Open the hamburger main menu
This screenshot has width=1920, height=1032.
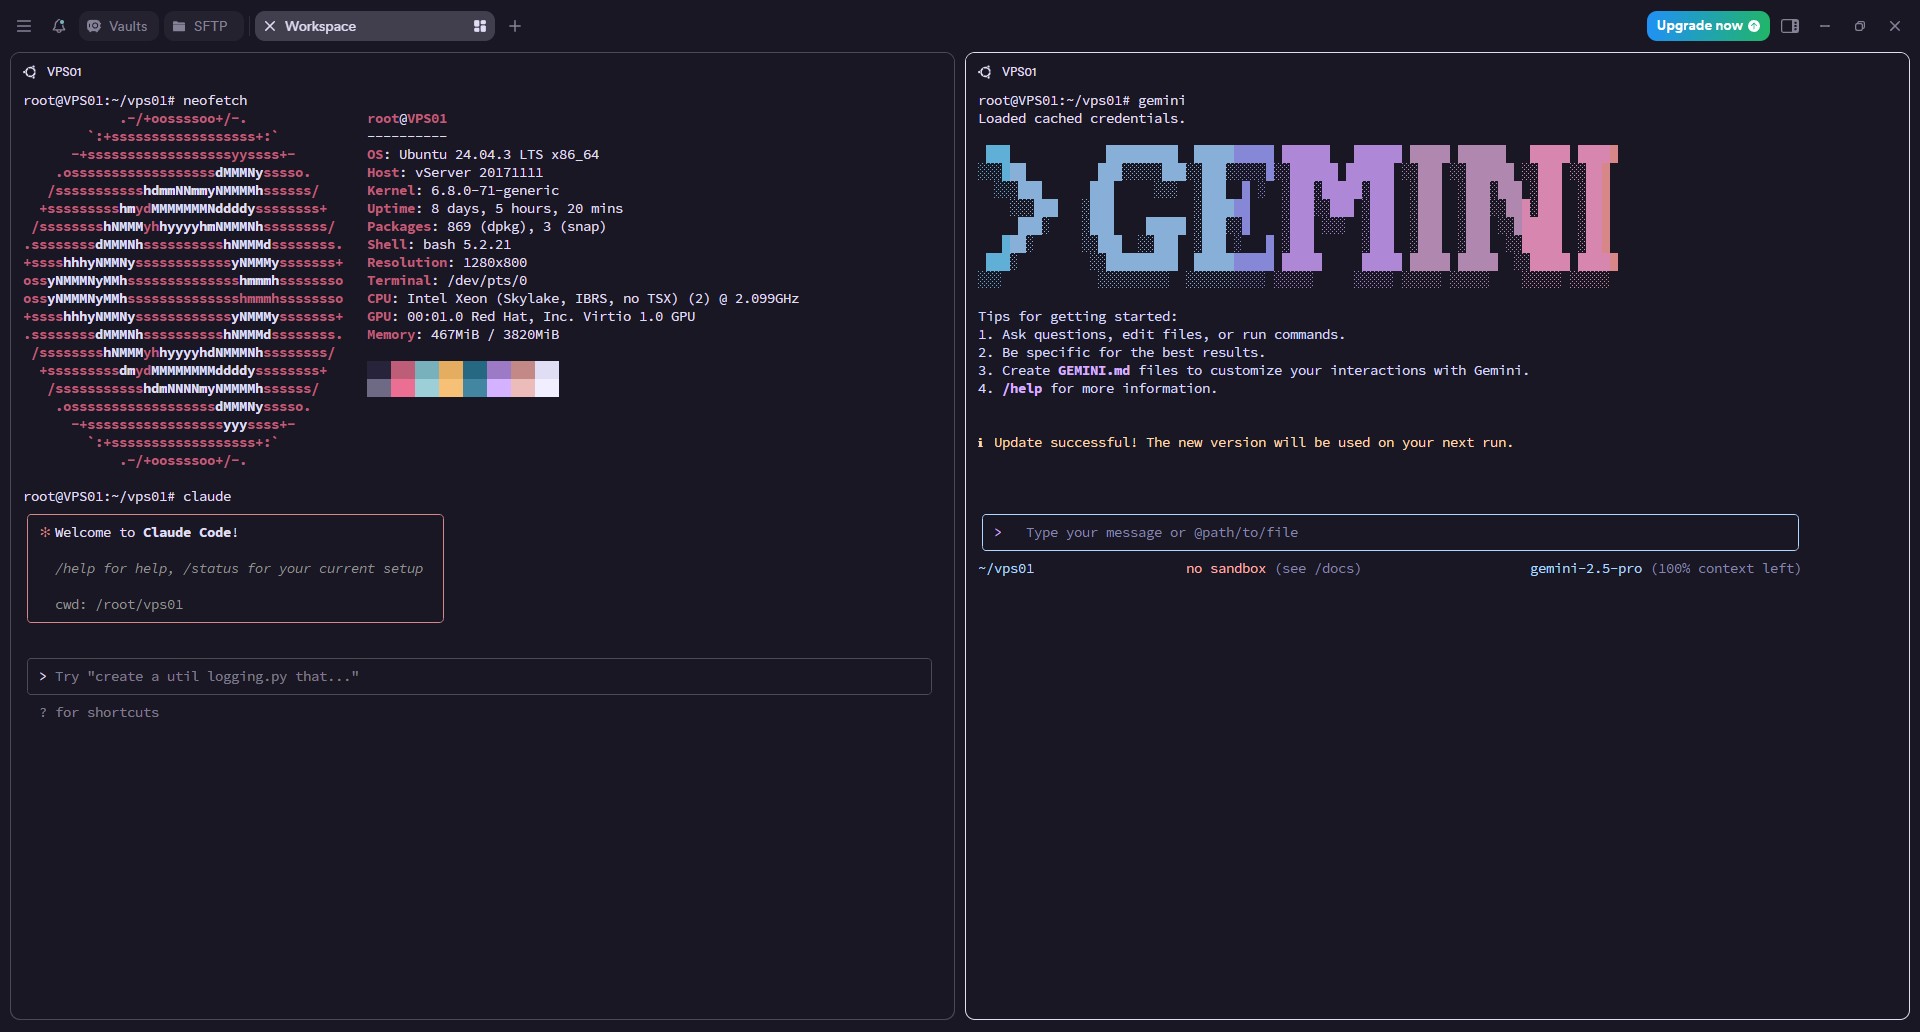[x=24, y=26]
